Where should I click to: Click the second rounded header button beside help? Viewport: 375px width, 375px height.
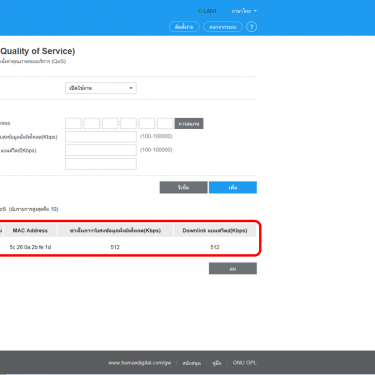point(223,27)
